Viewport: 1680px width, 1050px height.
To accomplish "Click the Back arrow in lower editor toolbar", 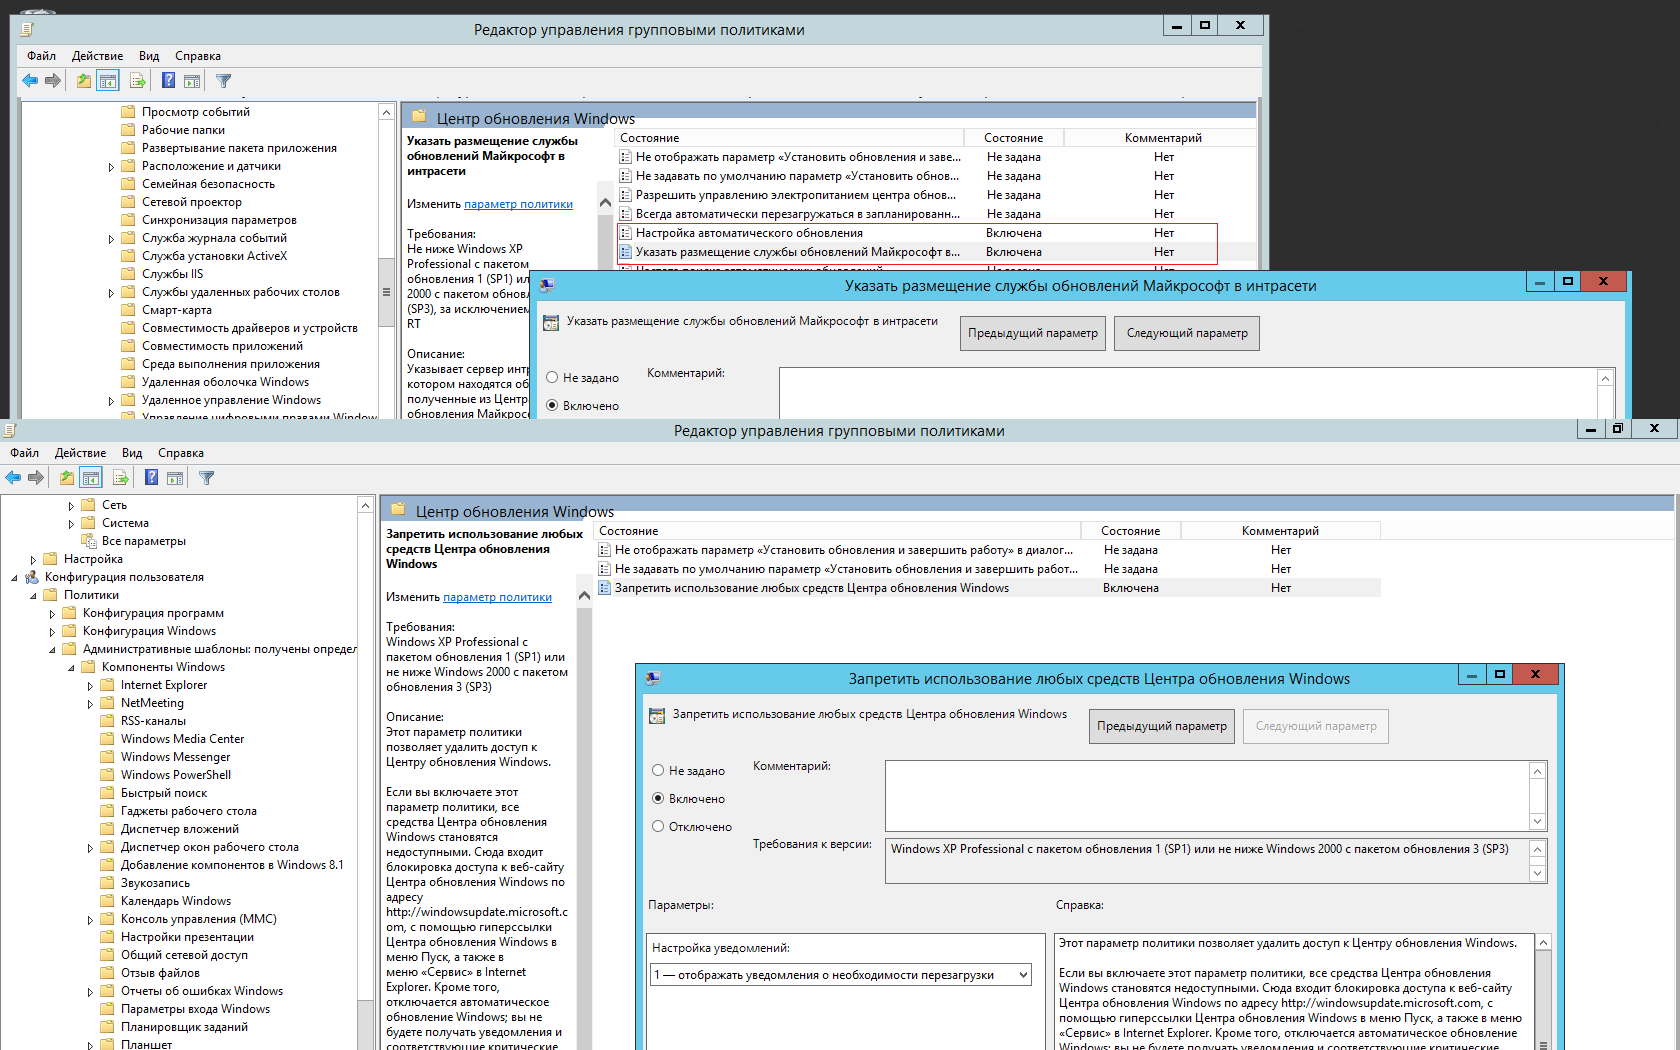I will click(x=13, y=478).
